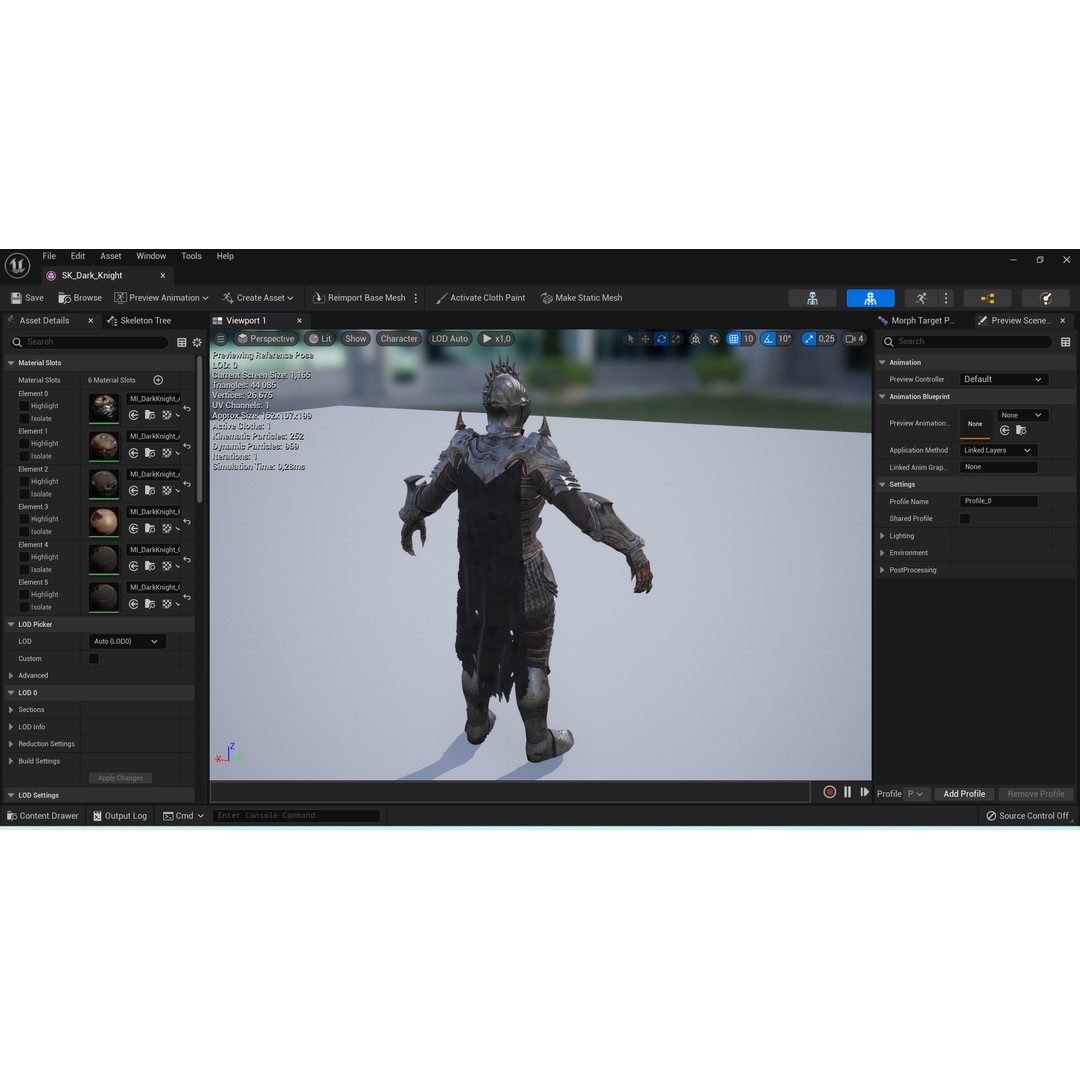The height and width of the screenshot is (1080, 1080).
Task: Toggle grid snapping in viewport toolbar
Action: tap(734, 339)
